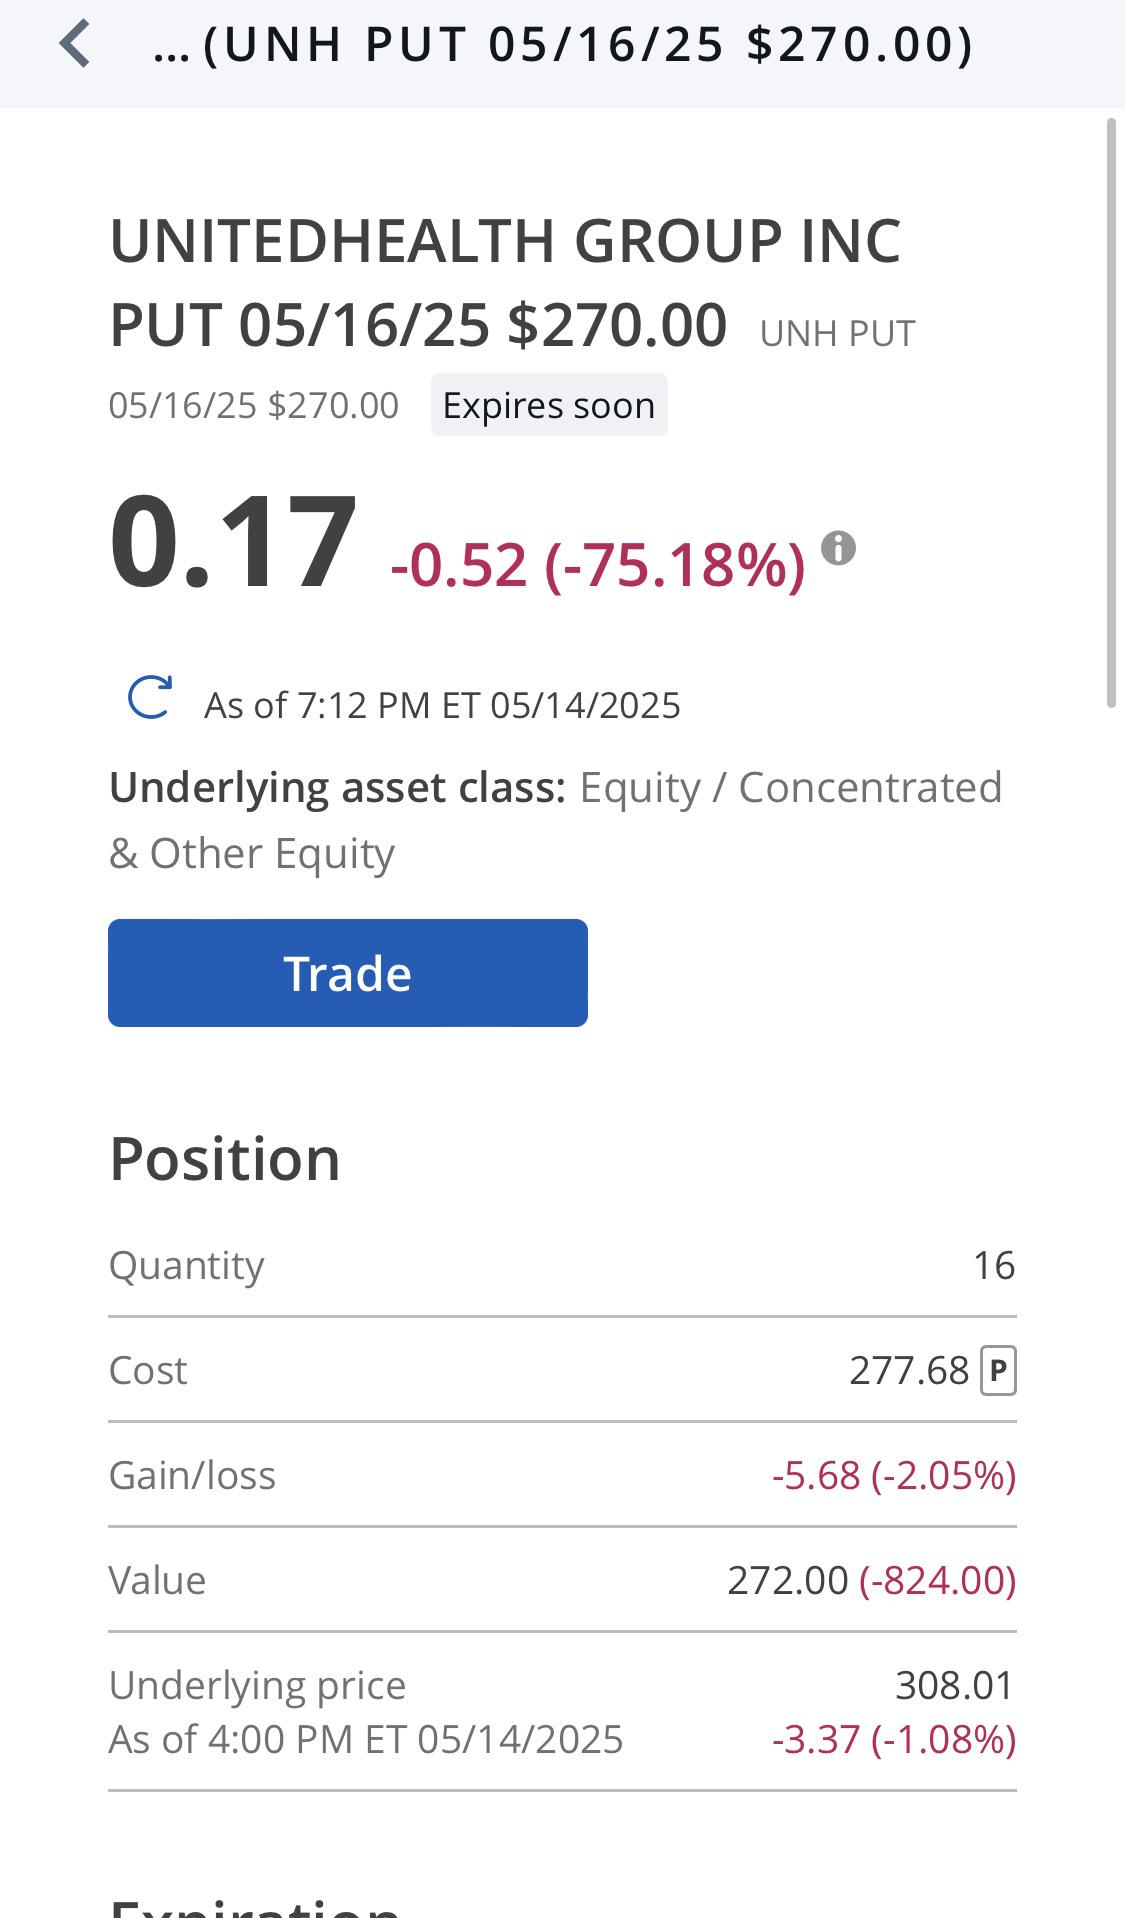This screenshot has height=1918, width=1125.
Task: Tap the vertical scrollbar on the right
Action: 1110,413
